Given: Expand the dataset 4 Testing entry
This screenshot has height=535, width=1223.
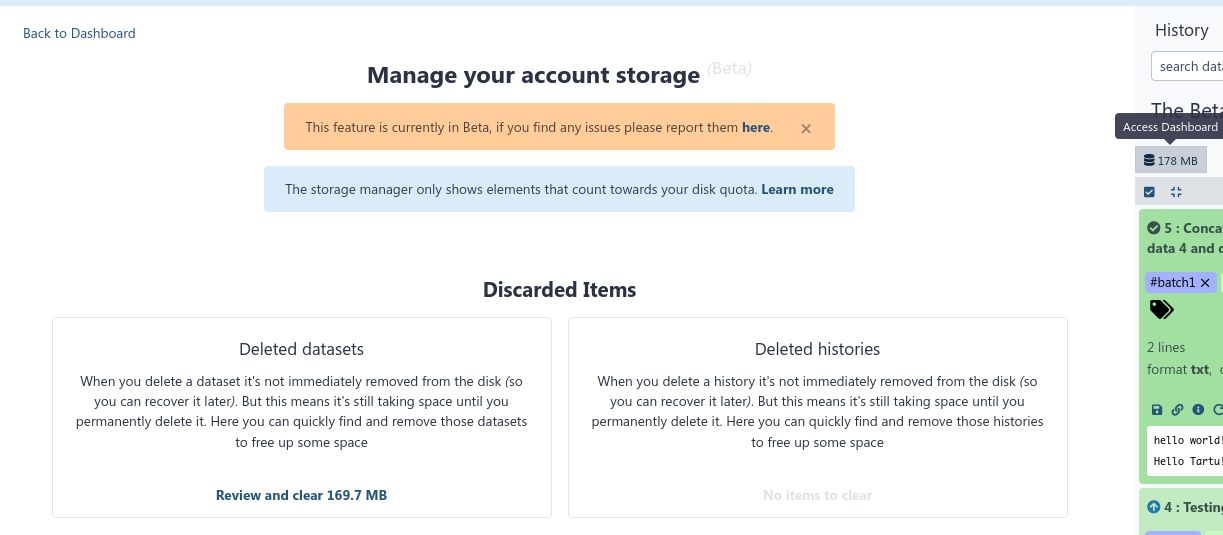Looking at the screenshot, I should (x=1195, y=507).
